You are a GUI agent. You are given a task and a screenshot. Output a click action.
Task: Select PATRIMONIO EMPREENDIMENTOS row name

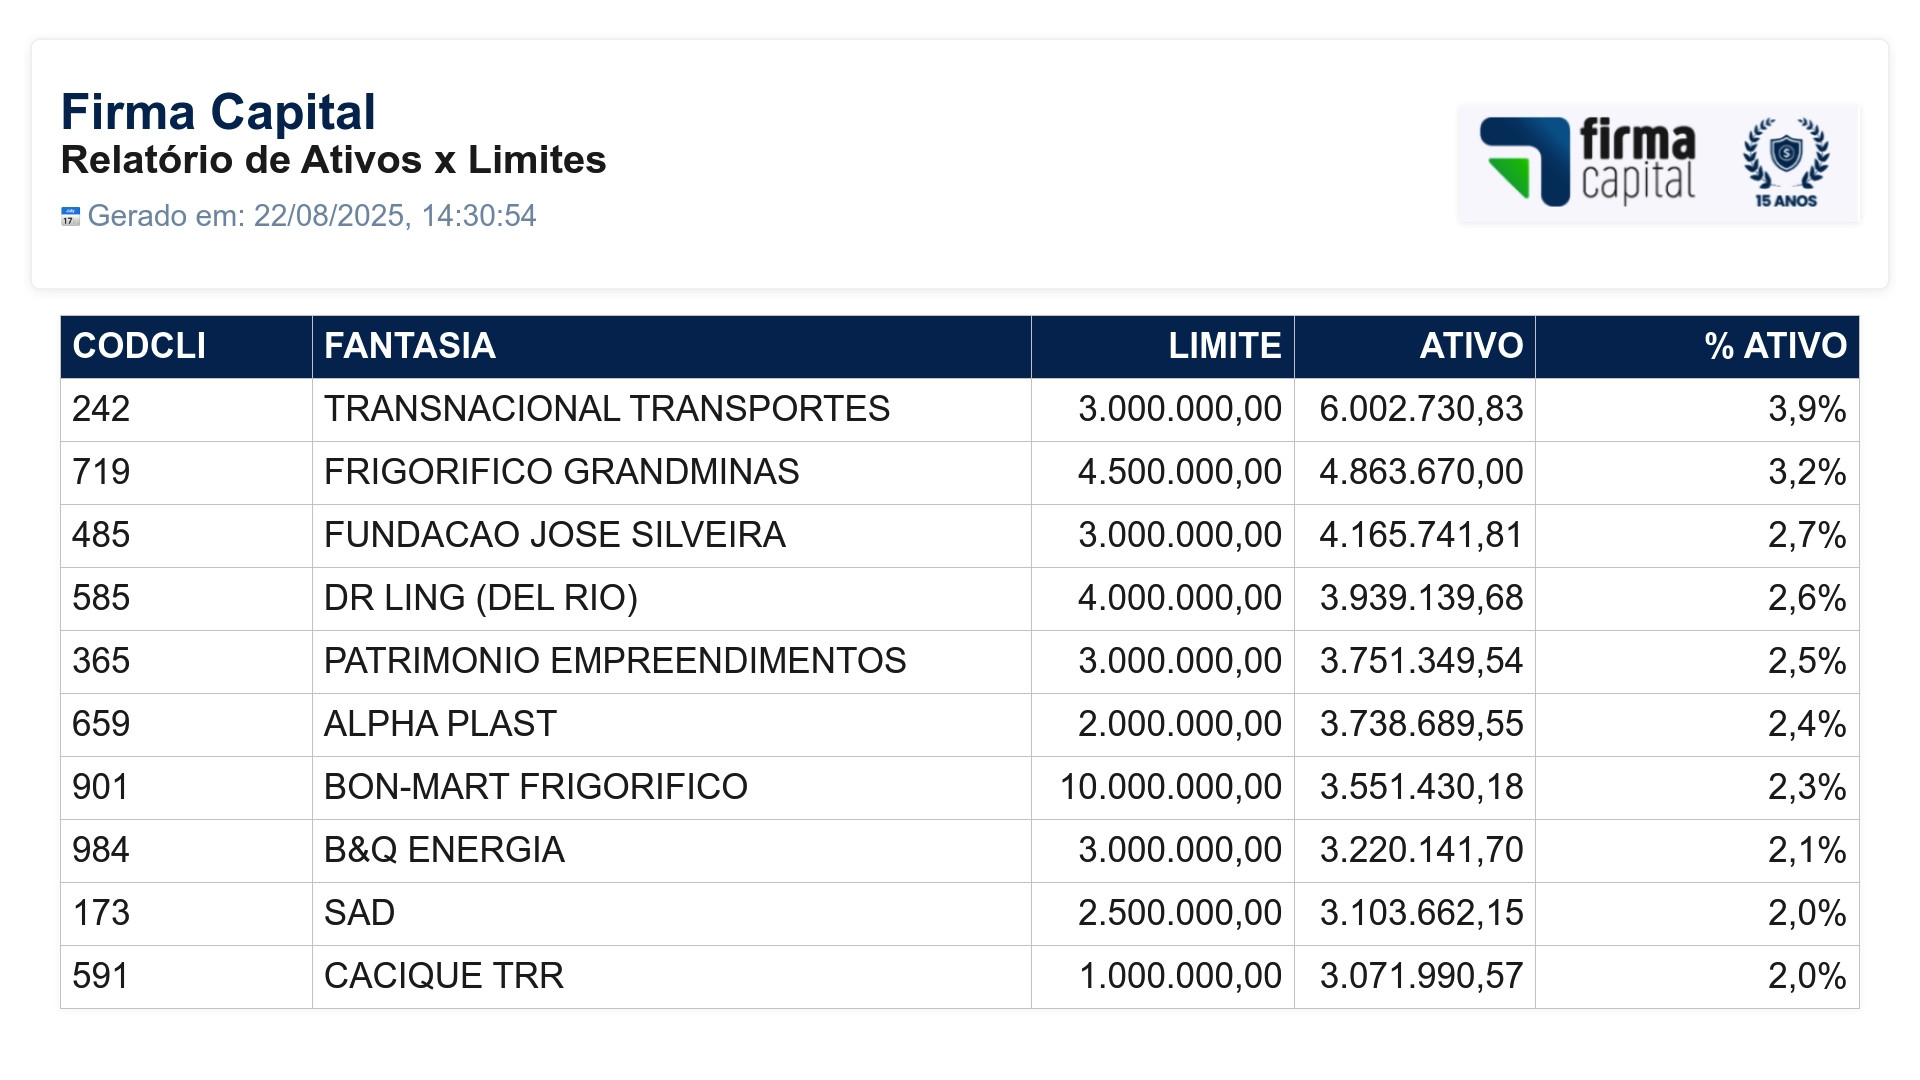coord(615,661)
